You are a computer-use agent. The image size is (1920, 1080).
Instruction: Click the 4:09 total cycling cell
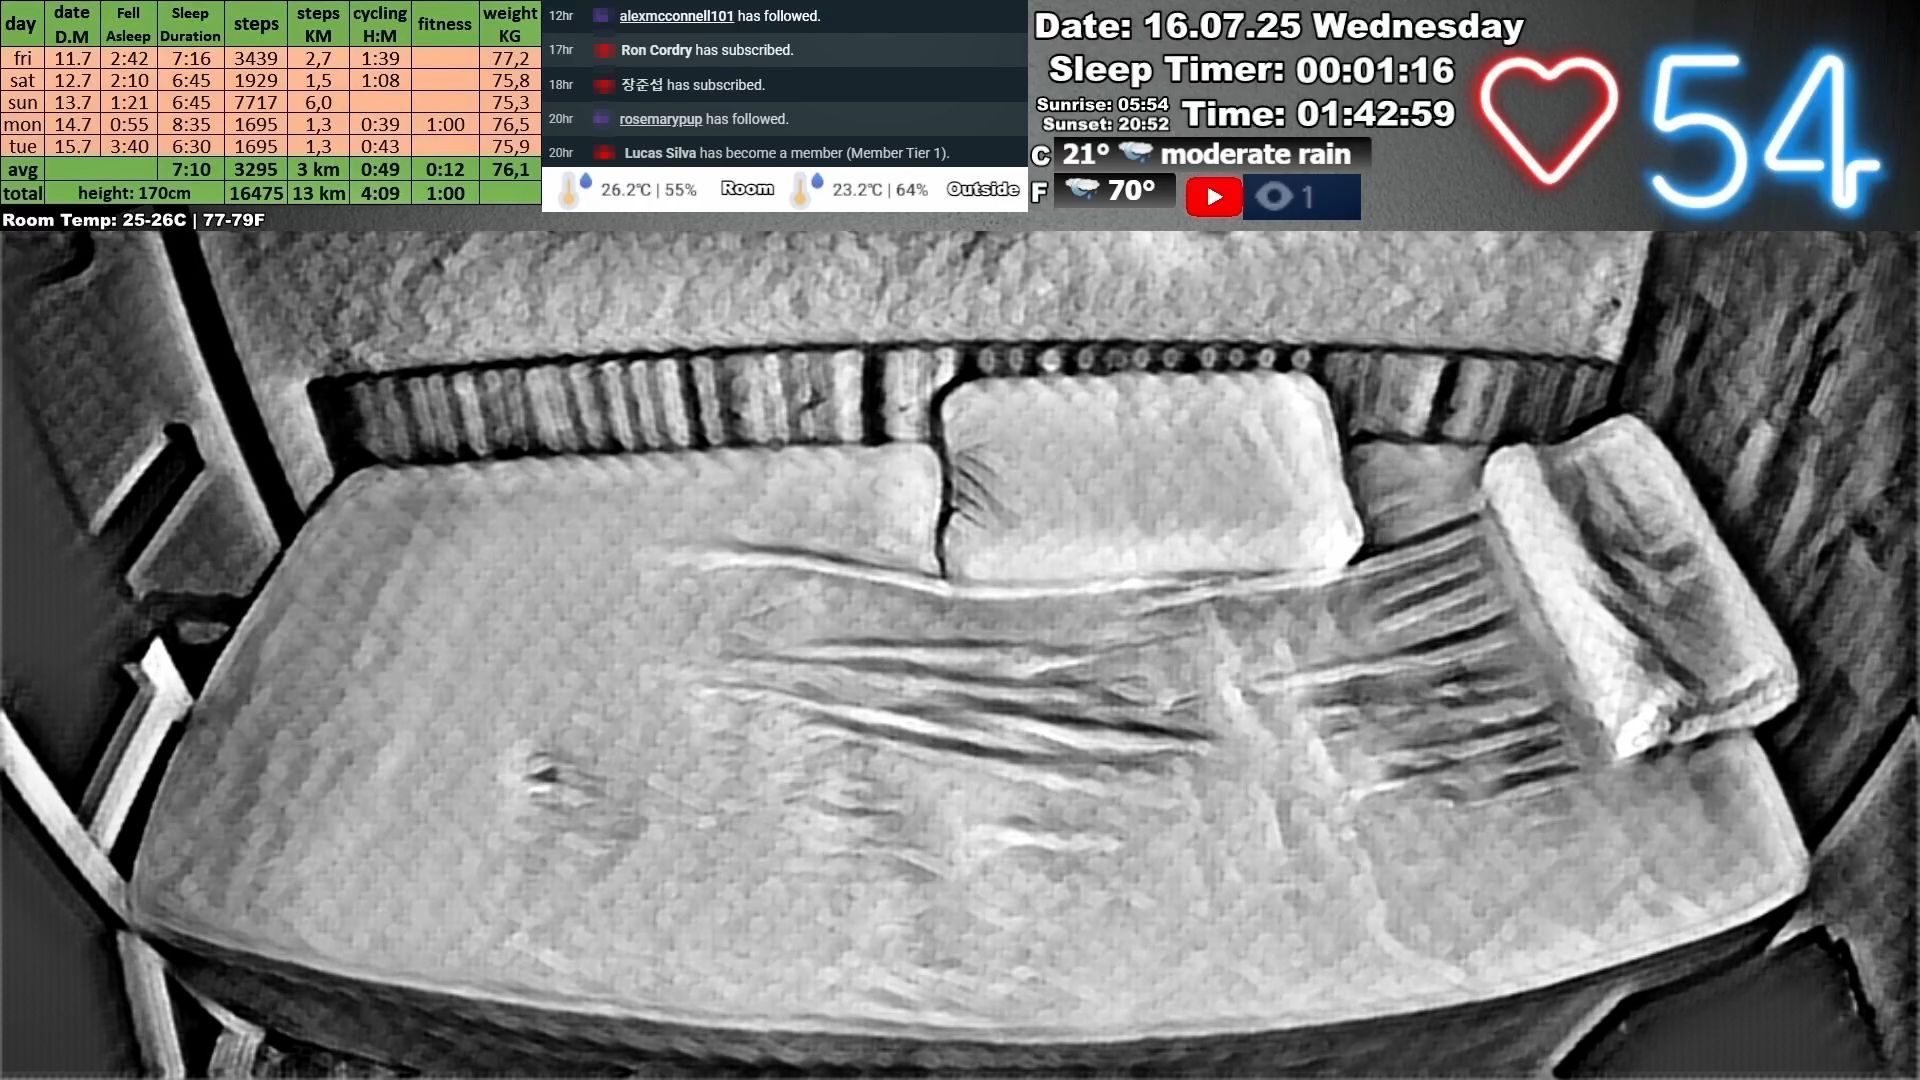[380, 194]
